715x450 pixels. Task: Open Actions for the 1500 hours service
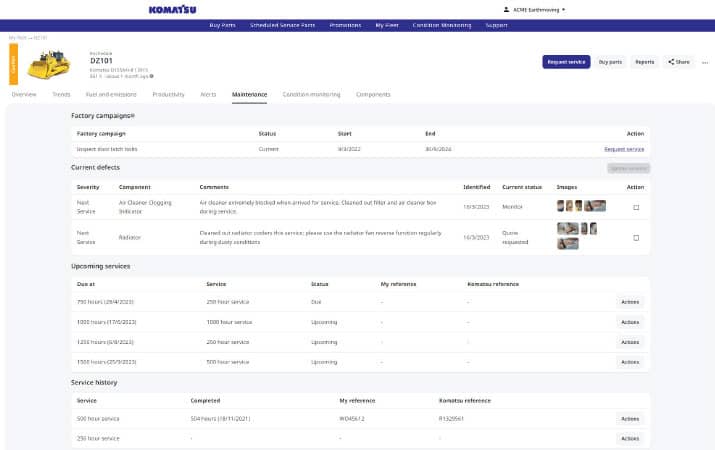pos(629,360)
